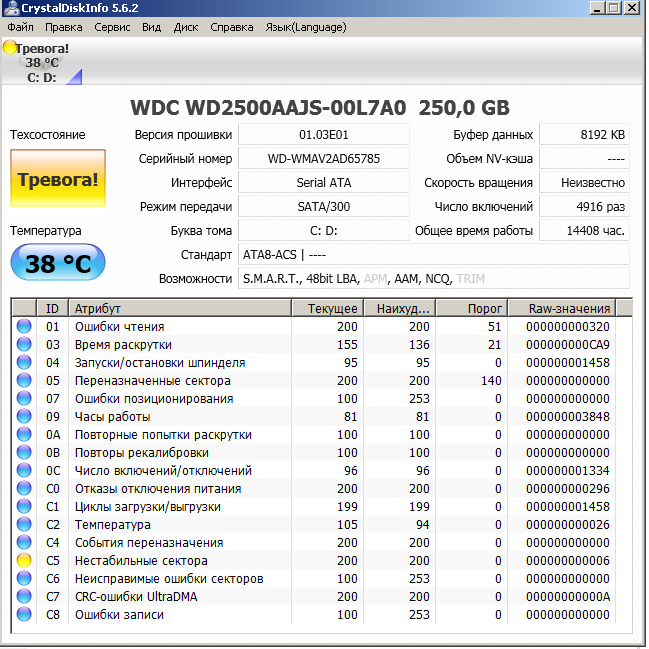649x649 pixels.
Task: Select the C: D: disk in top bar
Action: click(42, 77)
